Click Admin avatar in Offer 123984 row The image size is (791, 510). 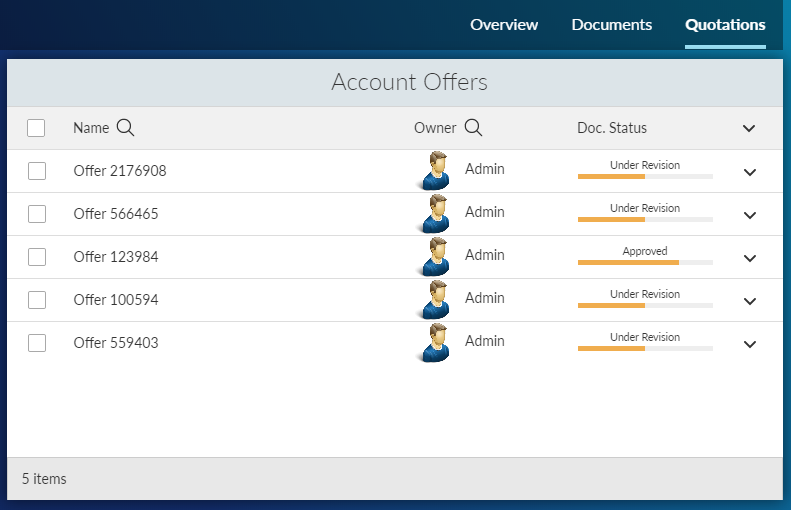(434, 257)
